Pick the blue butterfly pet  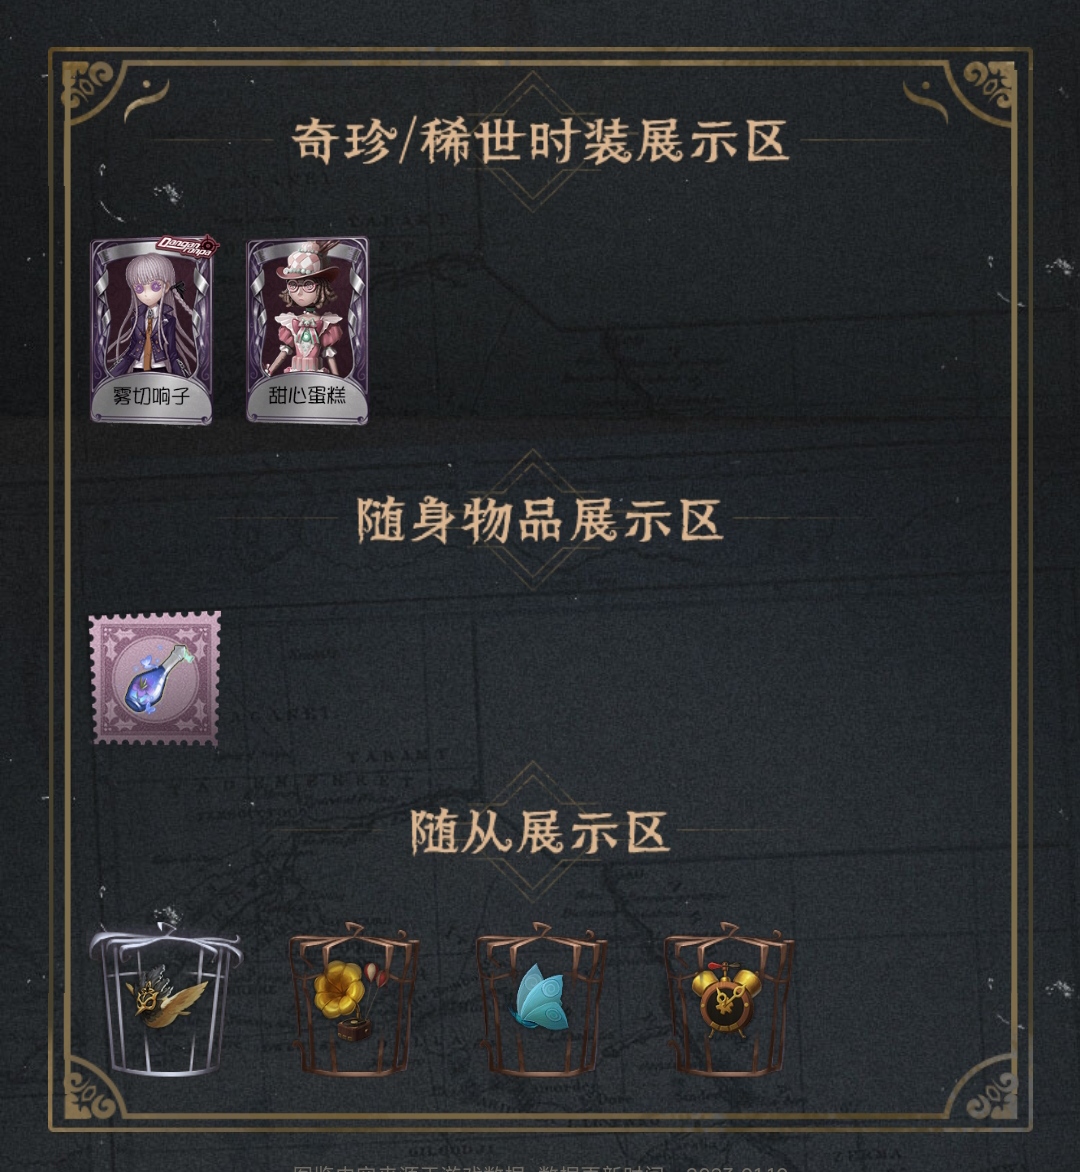541,999
